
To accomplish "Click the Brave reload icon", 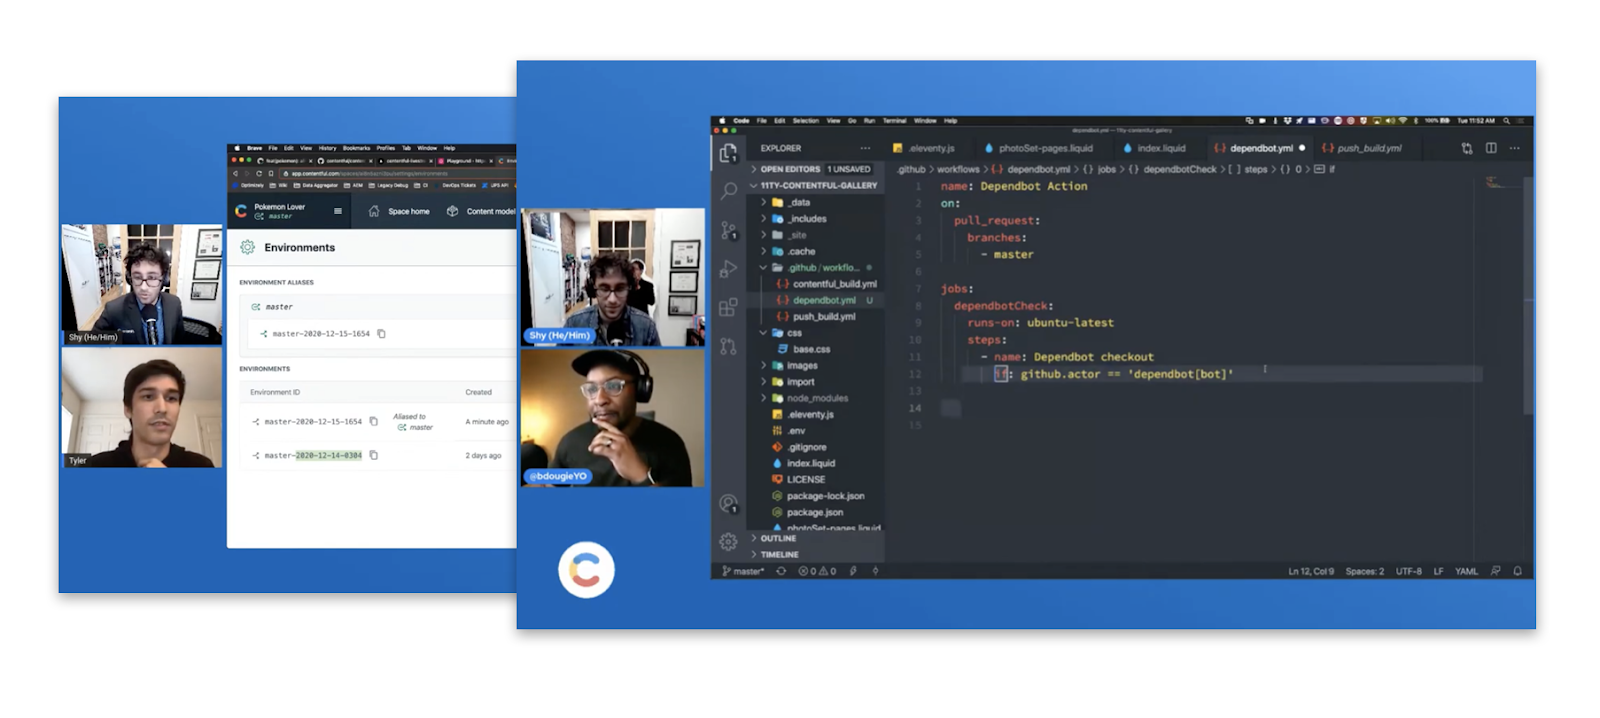I will tap(259, 173).
